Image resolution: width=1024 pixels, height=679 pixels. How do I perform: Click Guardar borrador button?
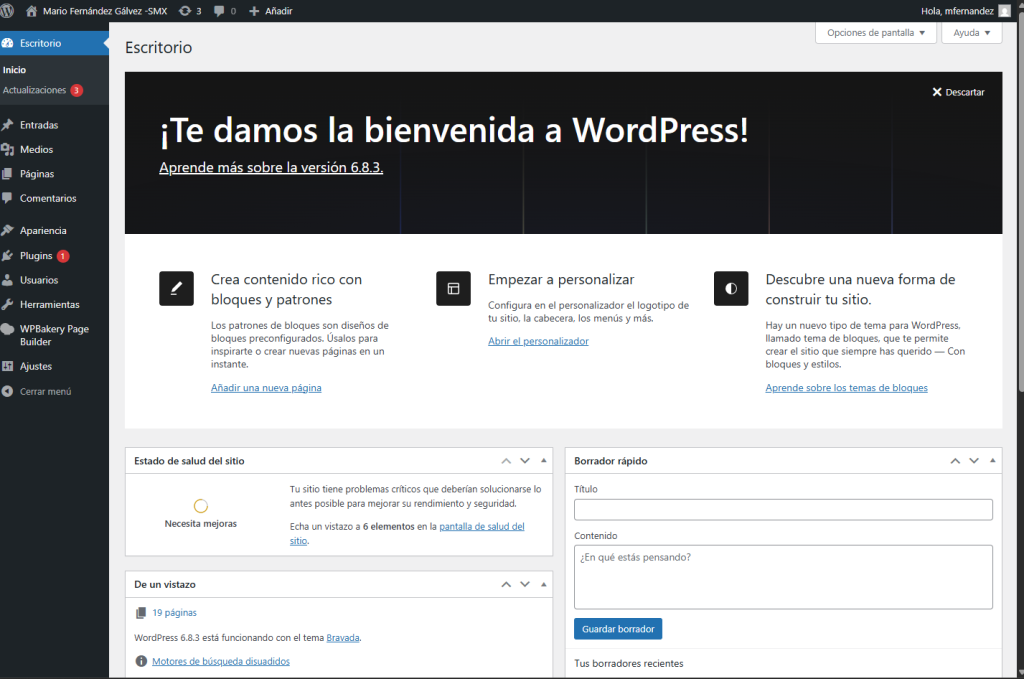617,629
